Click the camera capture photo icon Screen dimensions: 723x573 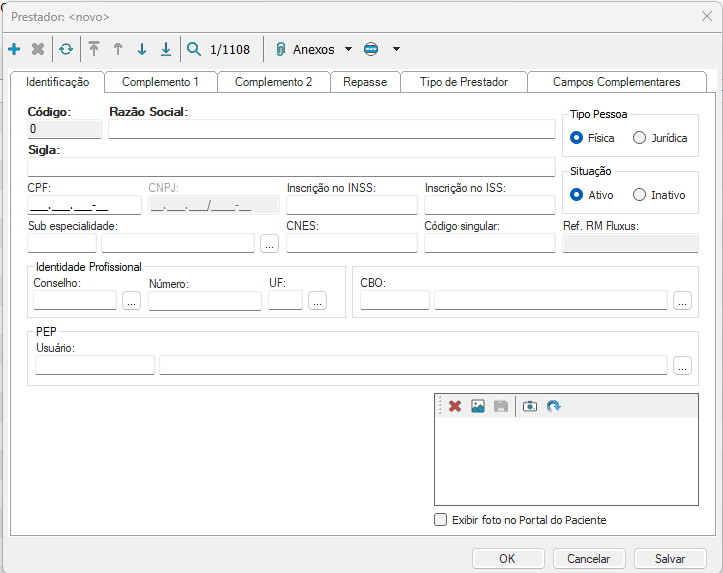pyautogui.click(x=530, y=406)
